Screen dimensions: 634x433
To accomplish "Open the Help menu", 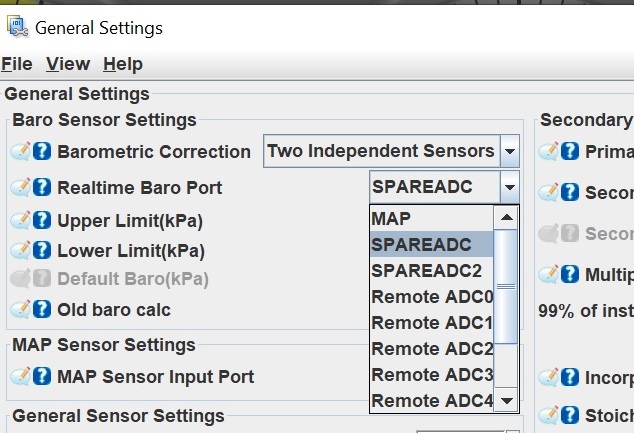I will 123,64.
